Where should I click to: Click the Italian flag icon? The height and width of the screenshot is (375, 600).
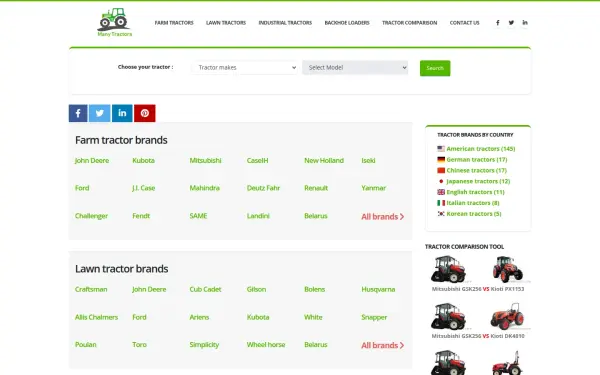pos(441,203)
